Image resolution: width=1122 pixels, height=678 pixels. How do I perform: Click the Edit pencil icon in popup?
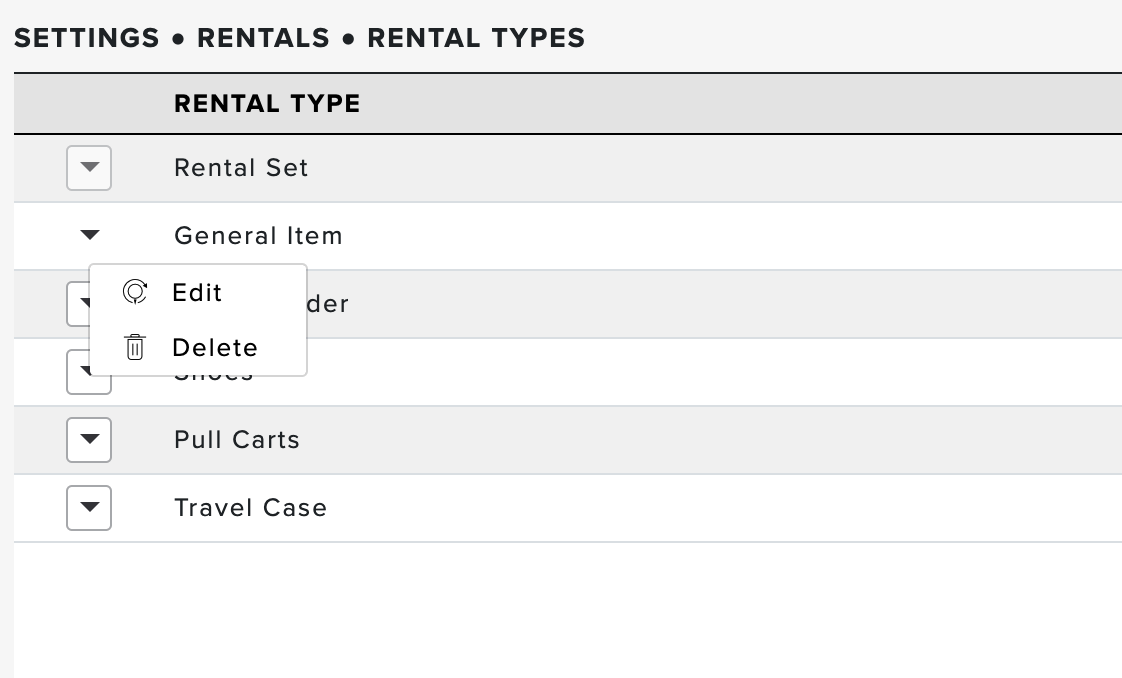coord(135,293)
